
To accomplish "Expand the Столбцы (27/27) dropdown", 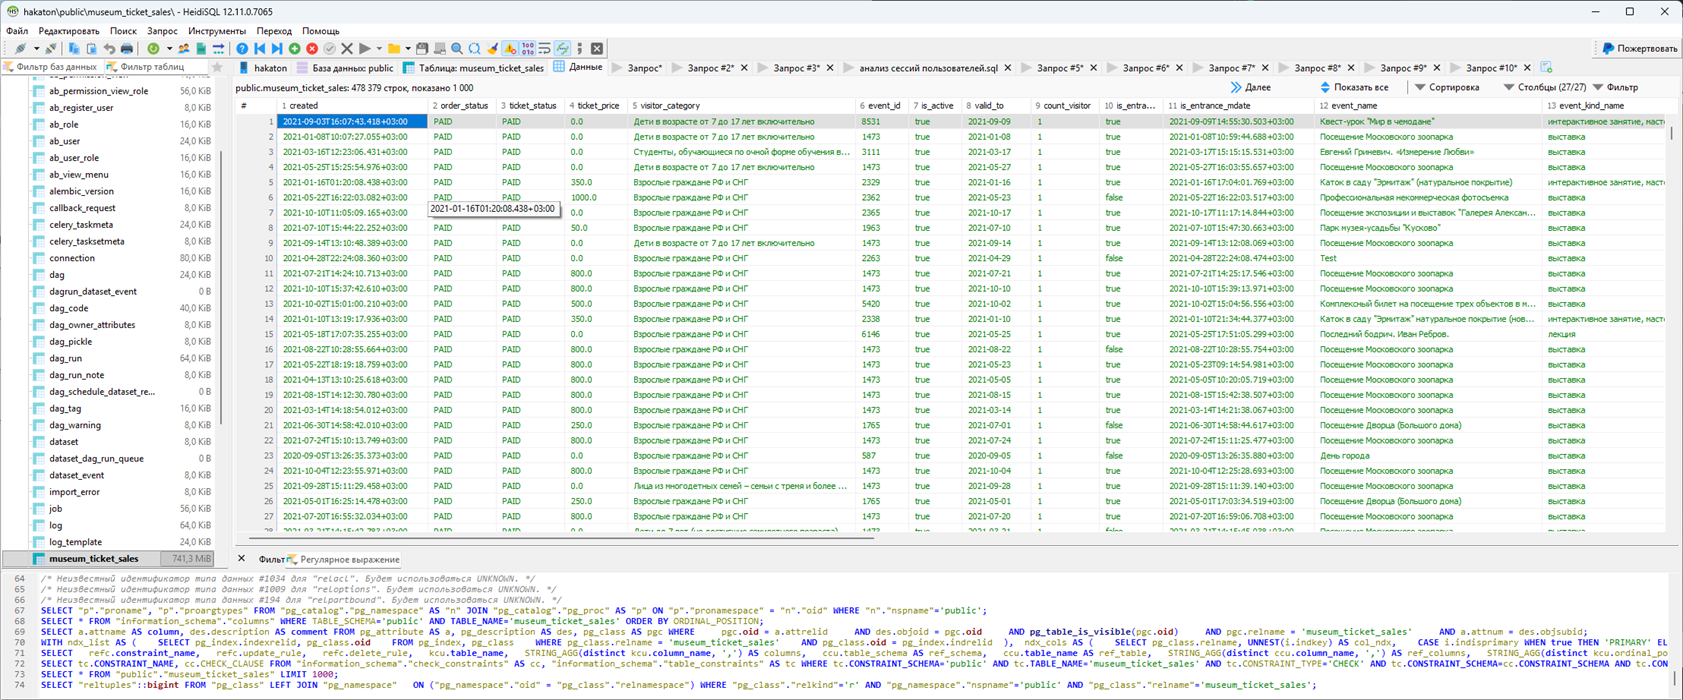I will (x=1544, y=88).
